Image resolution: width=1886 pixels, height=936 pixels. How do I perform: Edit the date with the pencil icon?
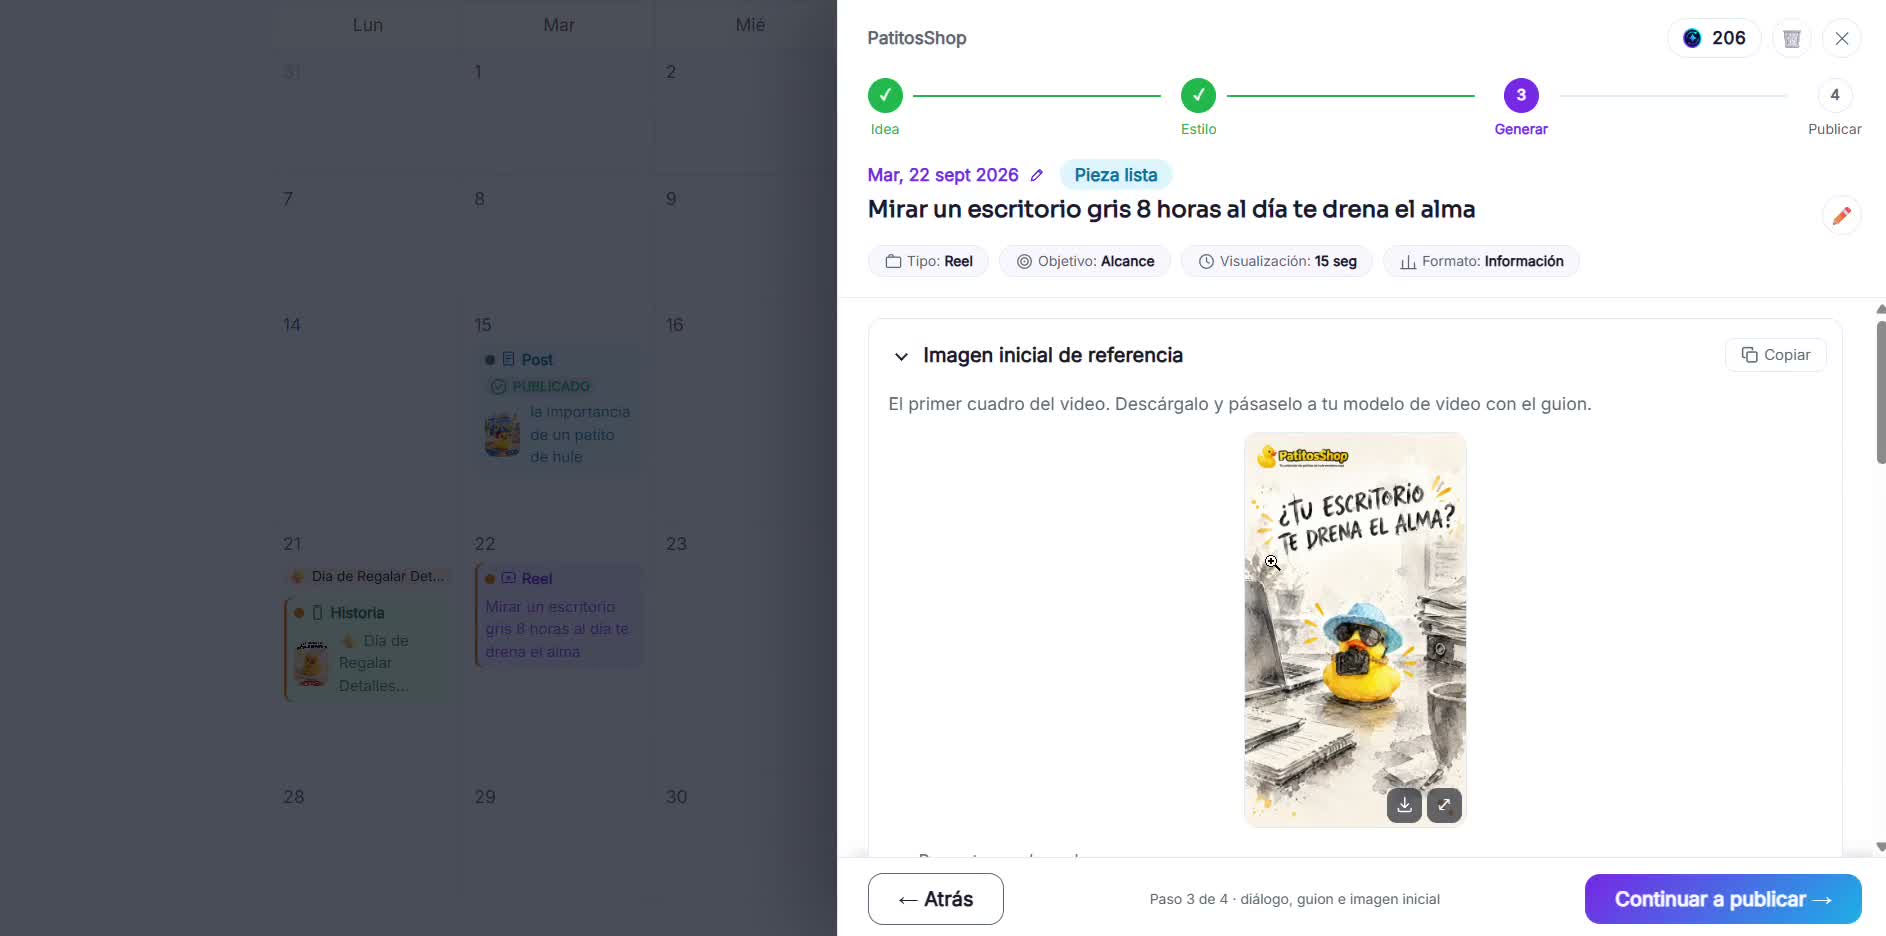coord(1037,175)
